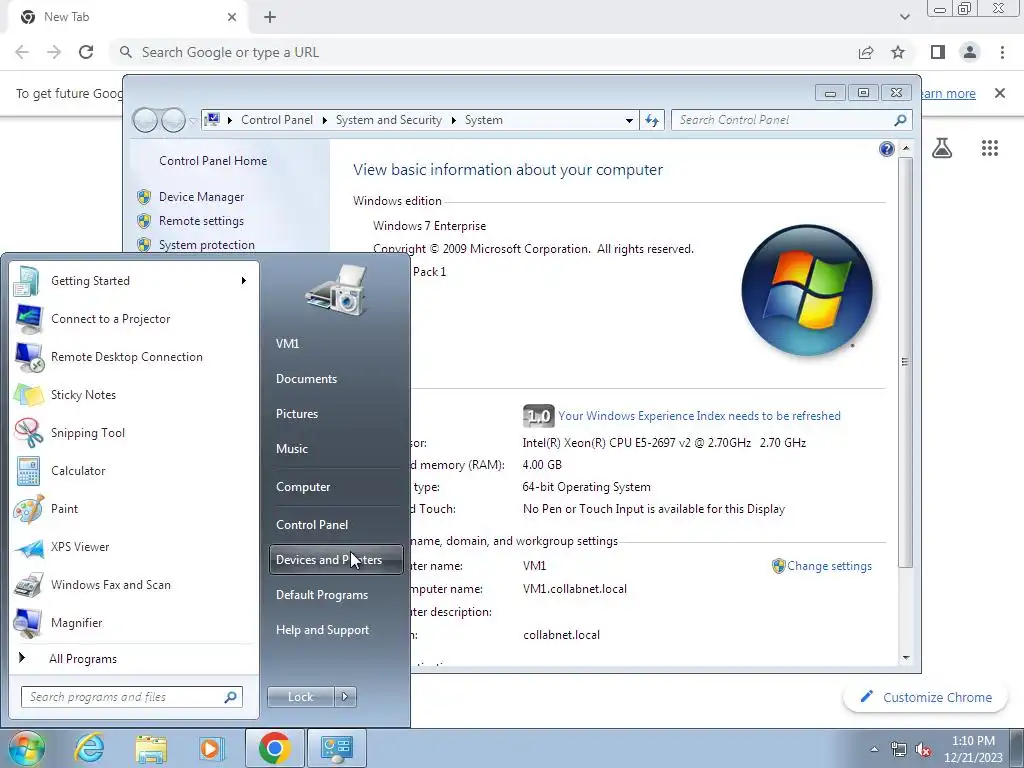Focus Search Control Panel field
The width and height of the screenshot is (1024, 768).
pos(791,120)
